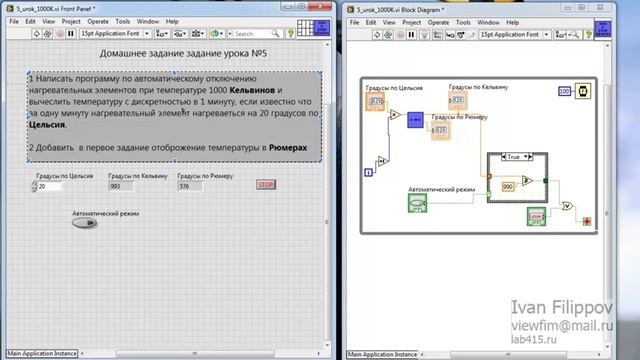Toggle Retain Wire Values in Block Diagram toolbar
640x360 pixels.
(x=437, y=35)
